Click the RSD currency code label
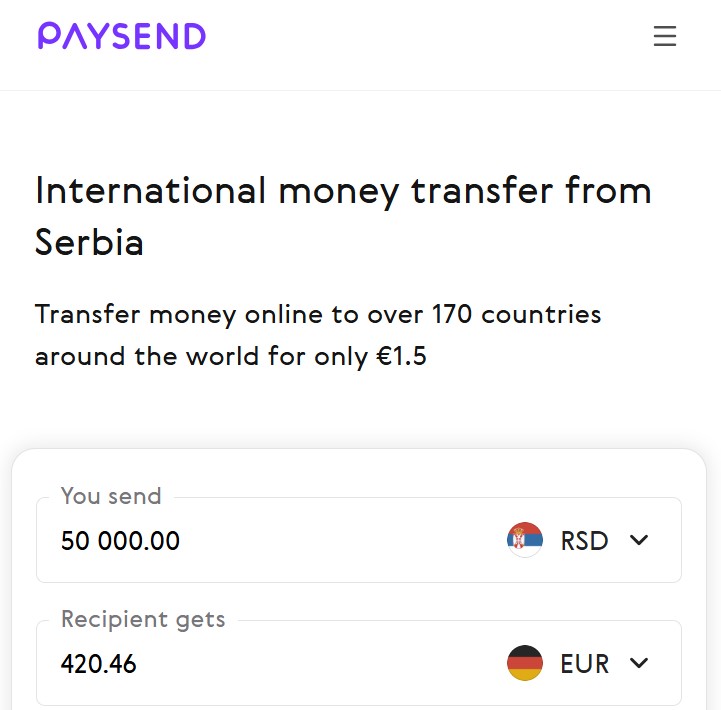 [584, 541]
